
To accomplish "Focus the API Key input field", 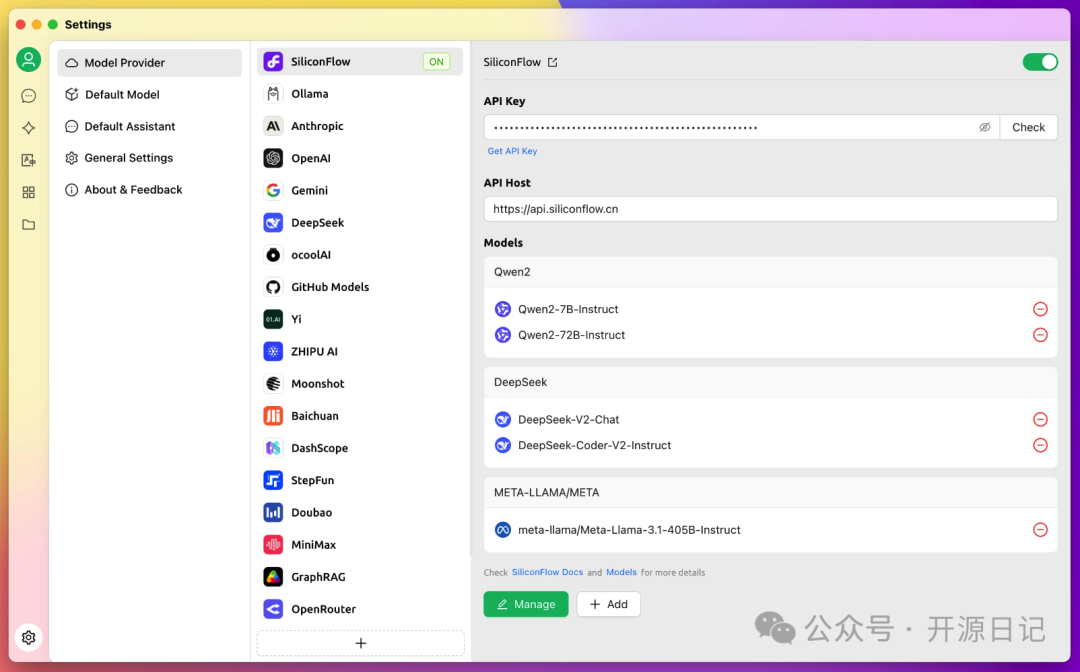I will [x=741, y=127].
